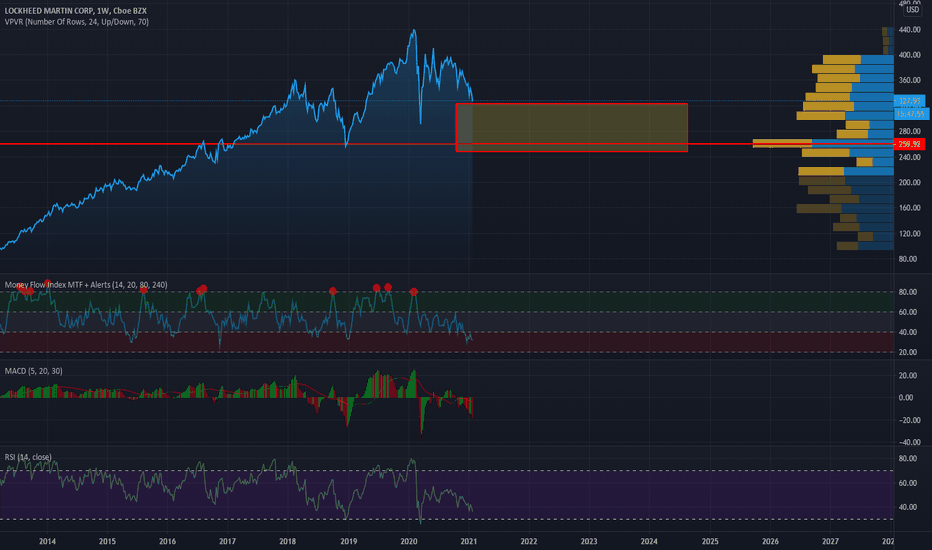Viewport: 932px width, 550px height.
Task: Click the 2027 label on the time axis
Action: coord(830,541)
